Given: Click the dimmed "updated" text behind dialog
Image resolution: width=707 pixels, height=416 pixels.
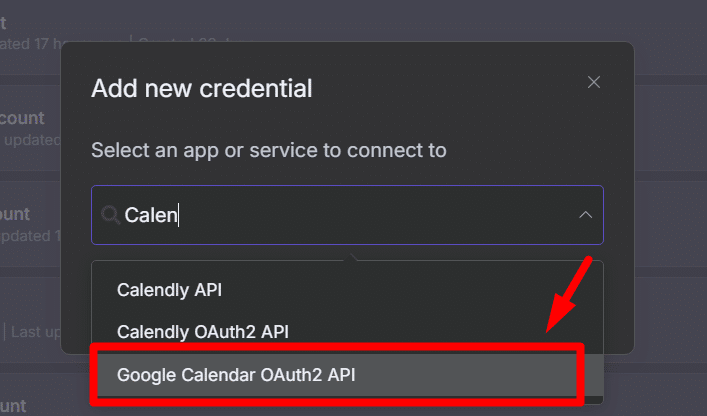Looking at the screenshot, I should (x=32, y=140).
